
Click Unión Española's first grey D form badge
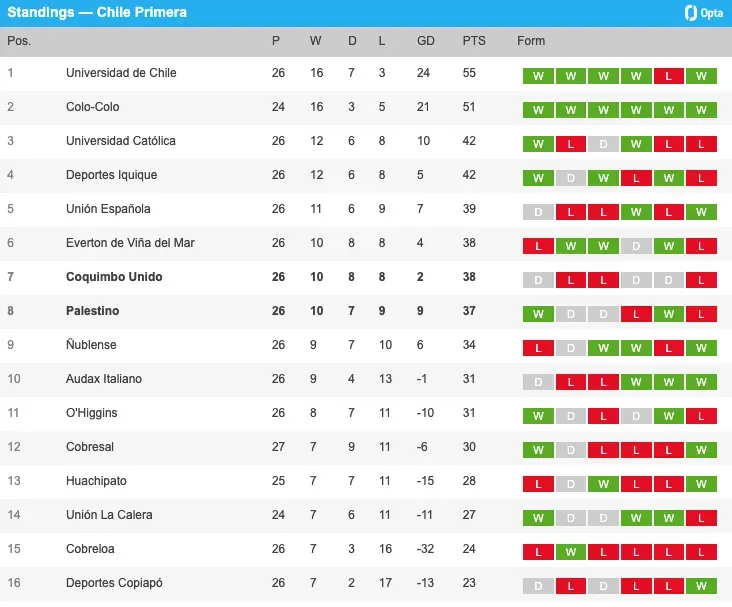click(538, 212)
